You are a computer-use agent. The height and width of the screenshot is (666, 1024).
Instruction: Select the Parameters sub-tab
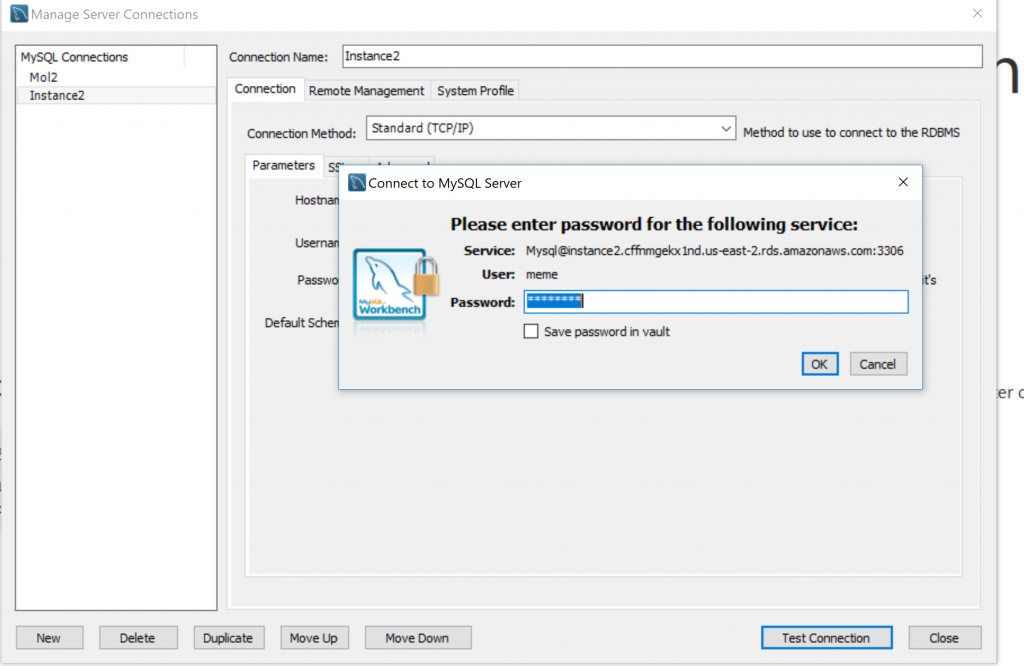[283, 165]
